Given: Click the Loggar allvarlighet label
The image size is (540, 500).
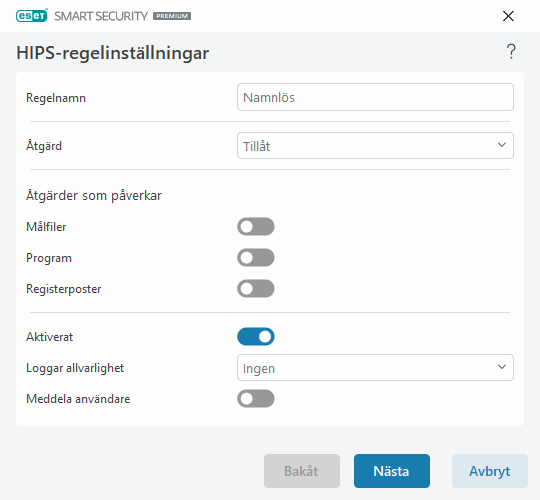Looking at the screenshot, I should coord(75,368).
